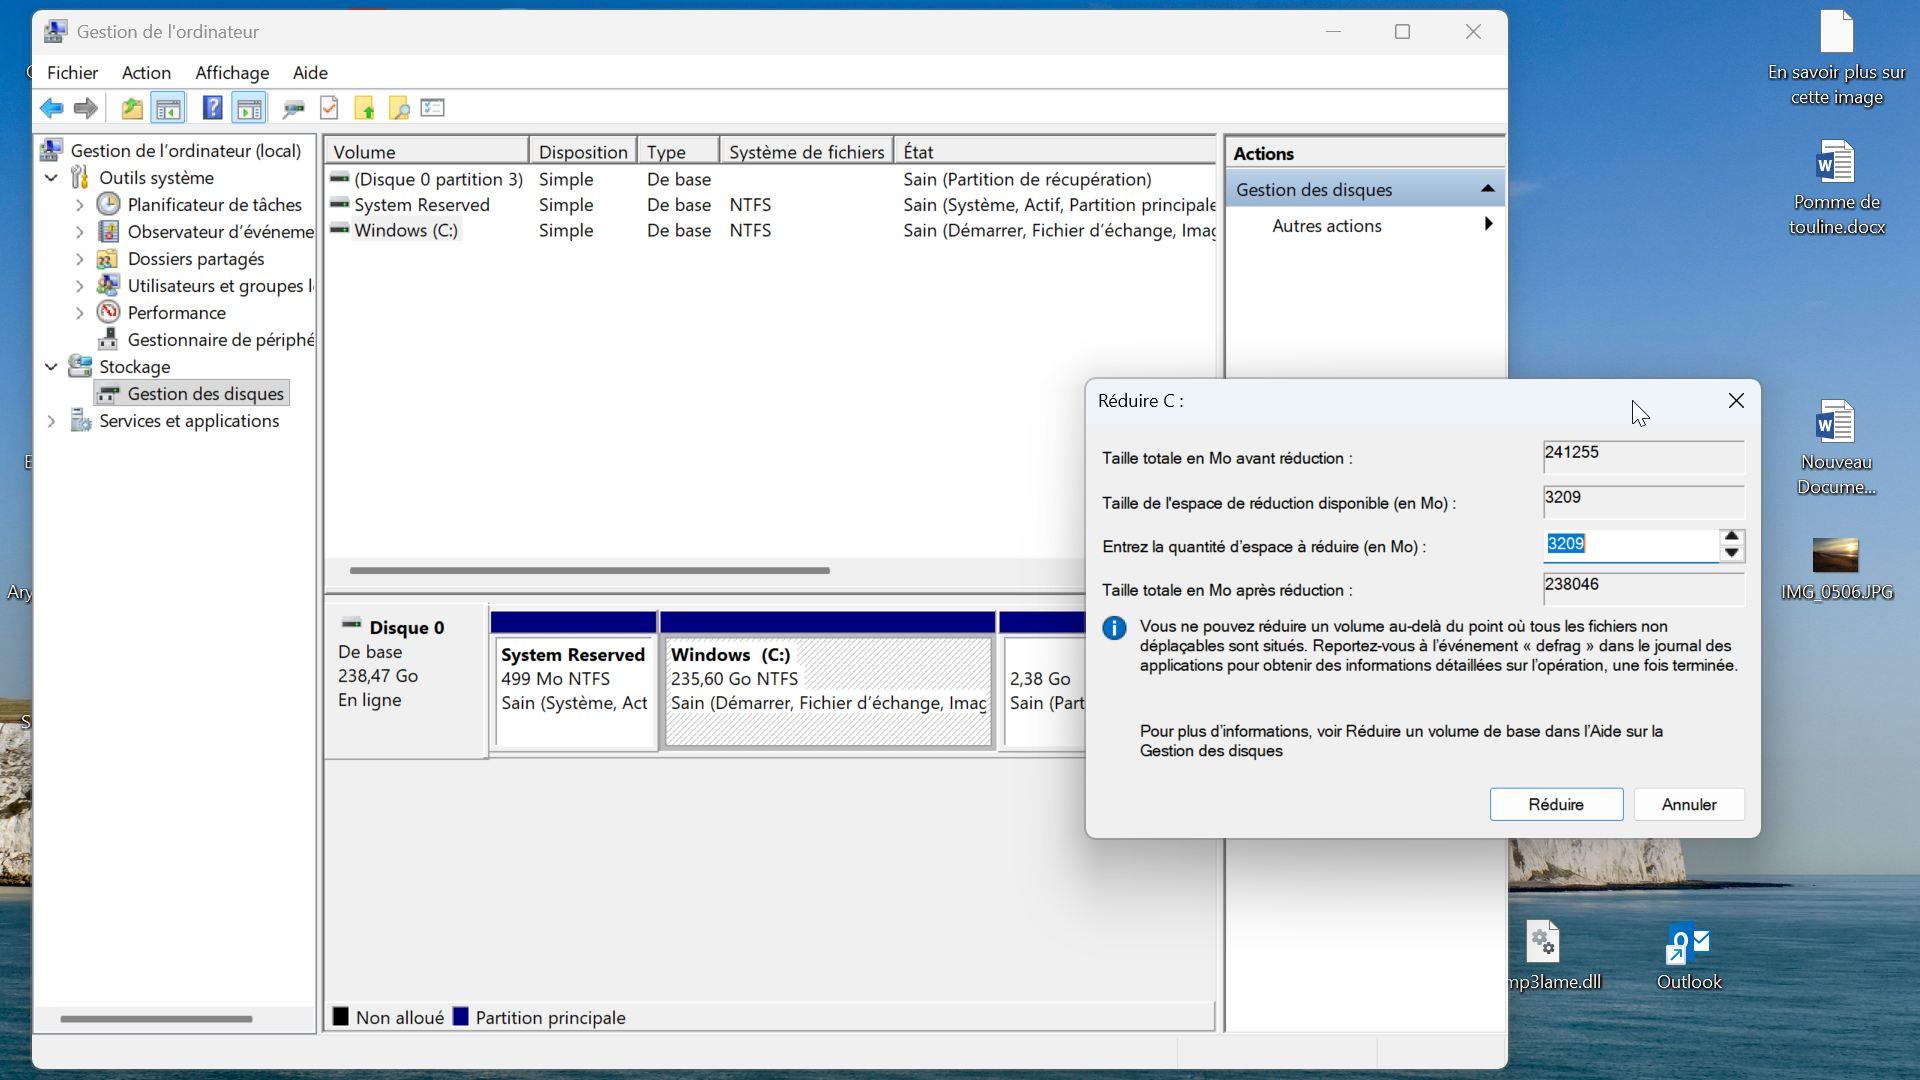Open the Action menu

pyautogui.click(x=146, y=73)
